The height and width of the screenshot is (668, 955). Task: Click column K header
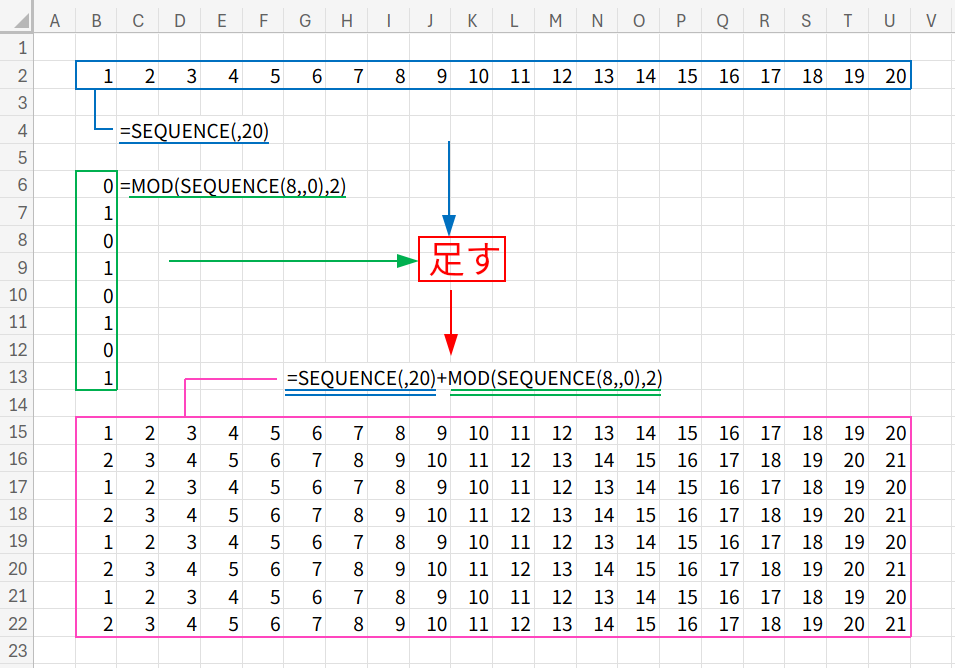(471, 21)
